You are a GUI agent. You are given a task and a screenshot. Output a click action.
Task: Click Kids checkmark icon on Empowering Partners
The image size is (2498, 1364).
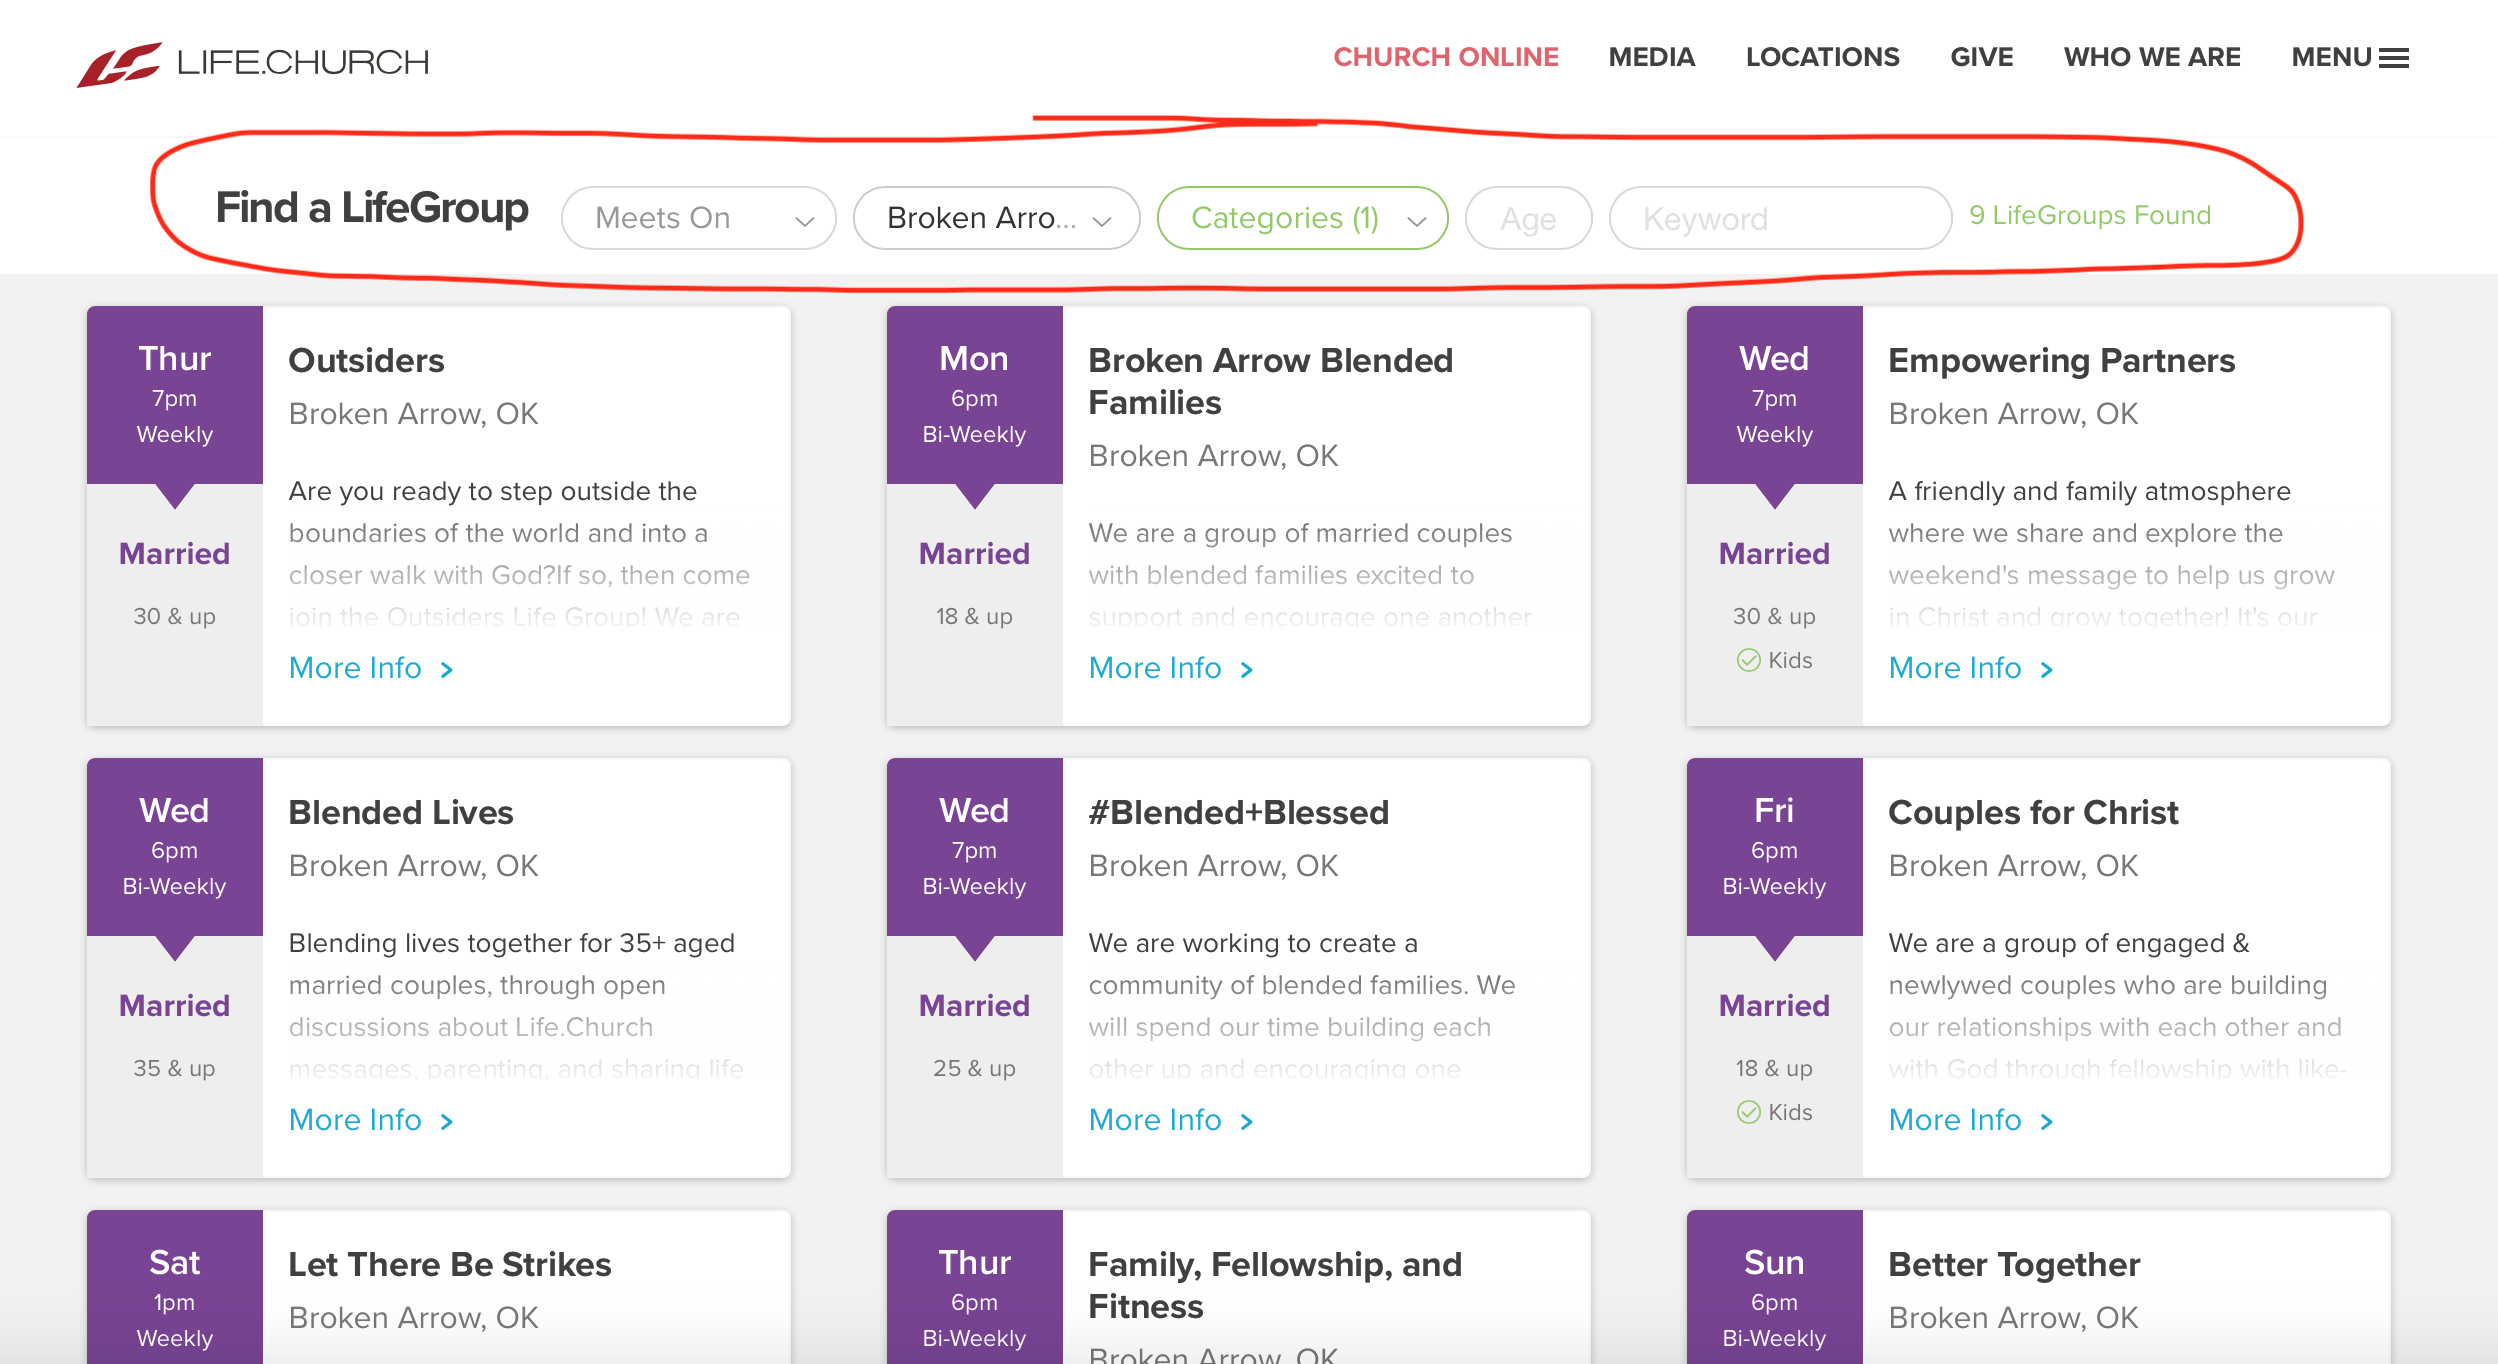click(x=1748, y=660)
